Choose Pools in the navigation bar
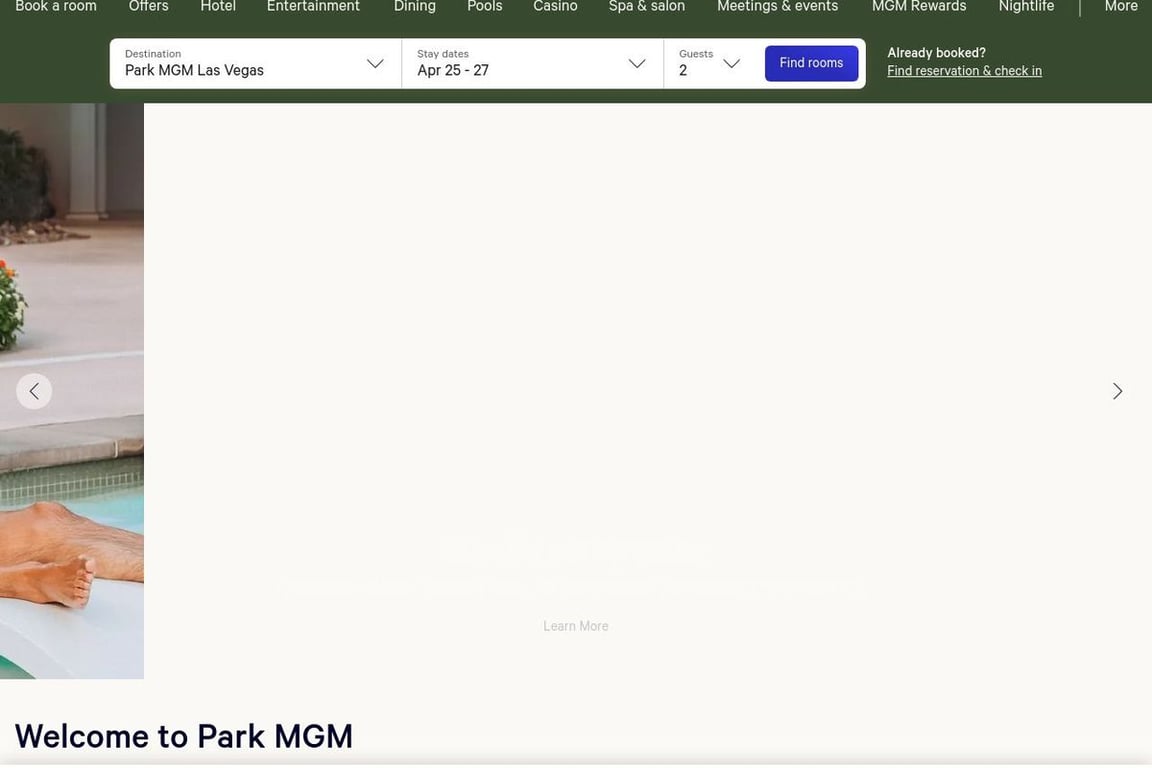The image size is (1152, 768). point(484,7)
